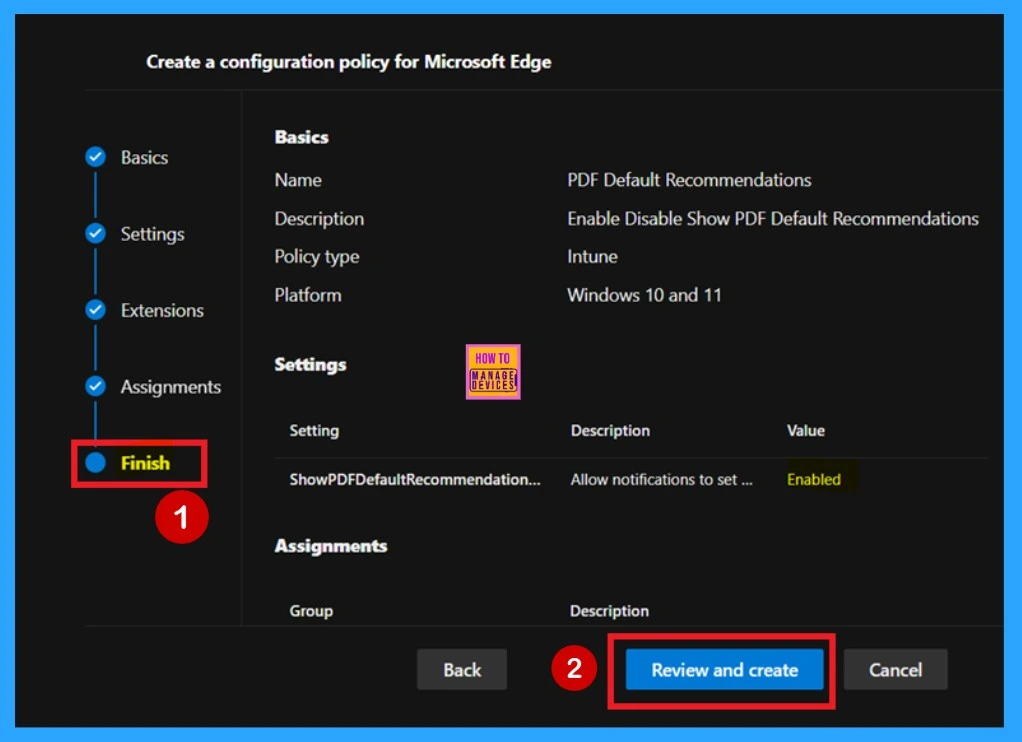Screen dimensions: 1022x742
Task: Click the Platform field label
Action: click(308, 295)
